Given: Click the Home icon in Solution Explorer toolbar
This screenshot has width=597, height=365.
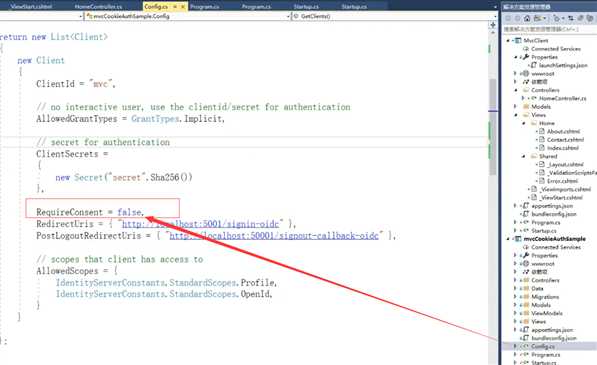Looking at the screenshot, I should [527, 18].
